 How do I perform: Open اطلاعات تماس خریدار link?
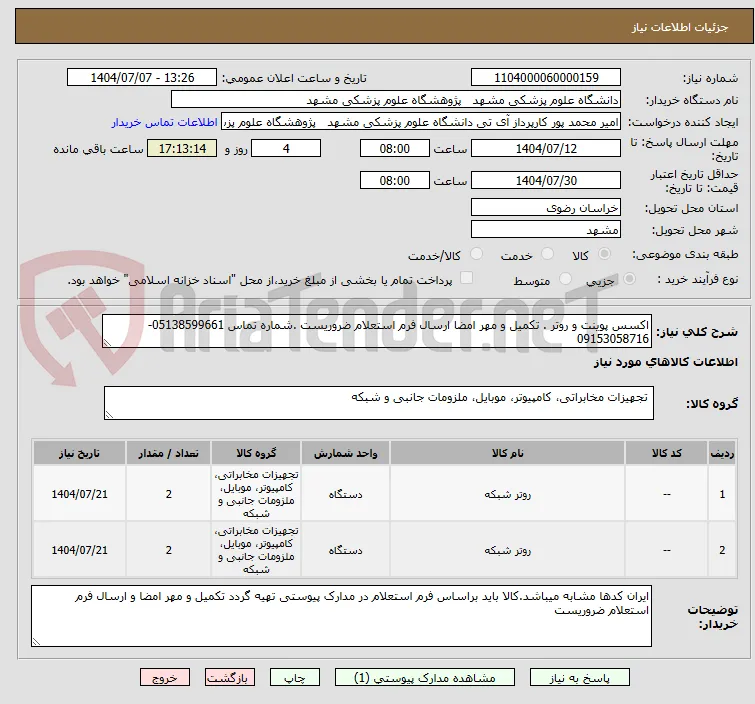(165, 122)
